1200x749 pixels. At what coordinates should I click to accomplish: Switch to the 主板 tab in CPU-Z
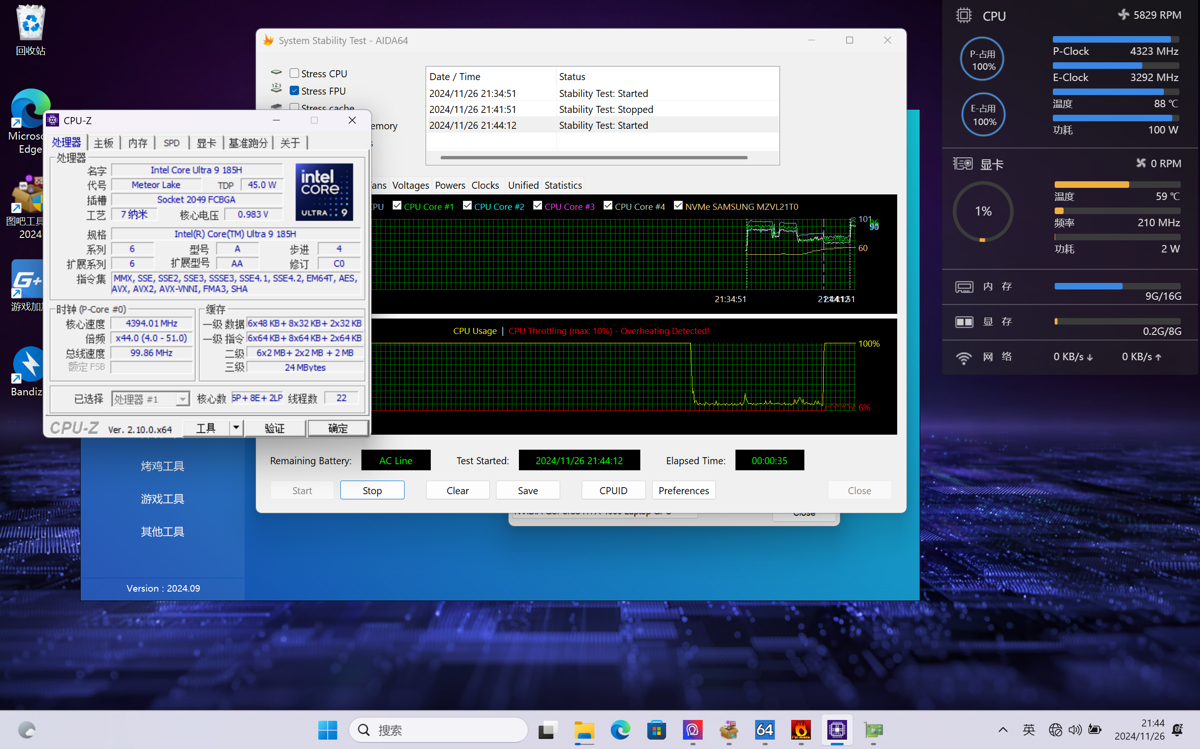104,143
